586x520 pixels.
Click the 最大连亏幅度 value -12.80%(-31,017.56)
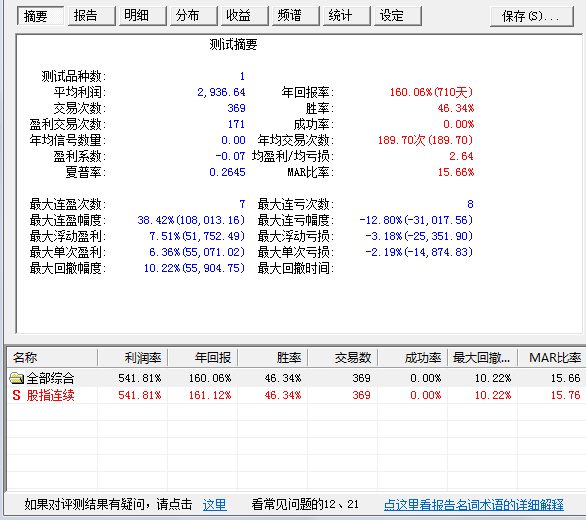pos(416,220)
